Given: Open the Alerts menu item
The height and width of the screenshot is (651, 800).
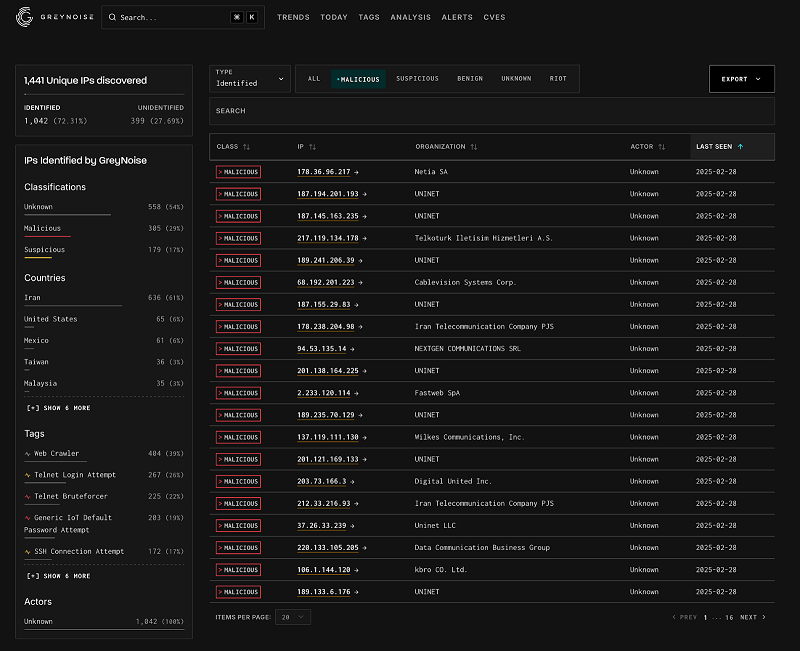Looking at the screenshot, I should coord(457,17).
